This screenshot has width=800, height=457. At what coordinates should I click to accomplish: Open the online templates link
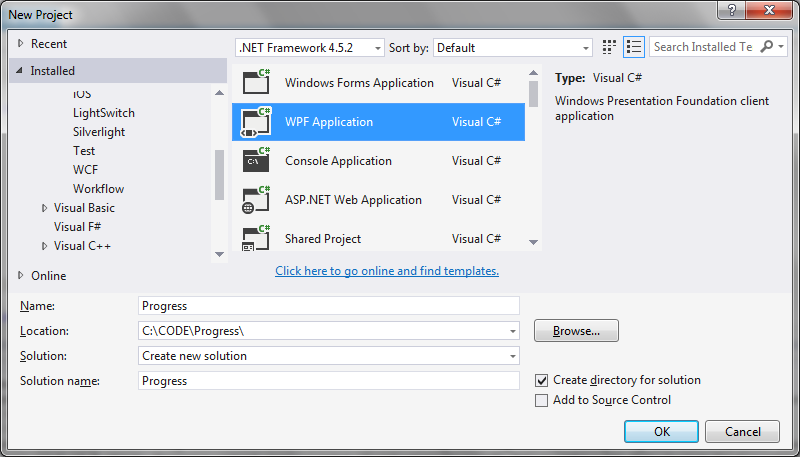[387, 271]
